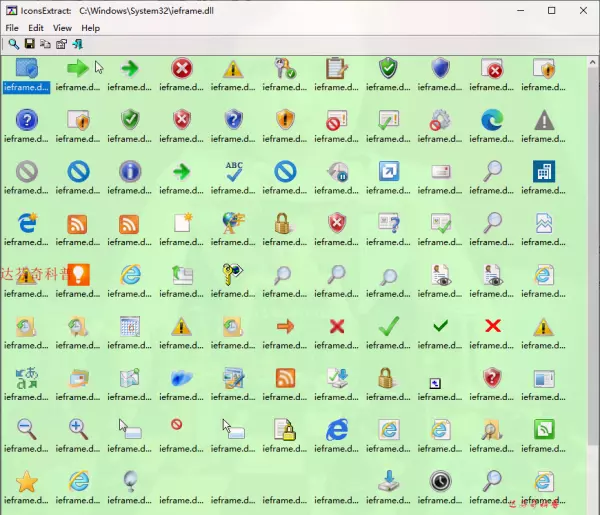Select the blue download arrow on drive icon
Screen dimensions: 600x515
[x=389, y=481]
